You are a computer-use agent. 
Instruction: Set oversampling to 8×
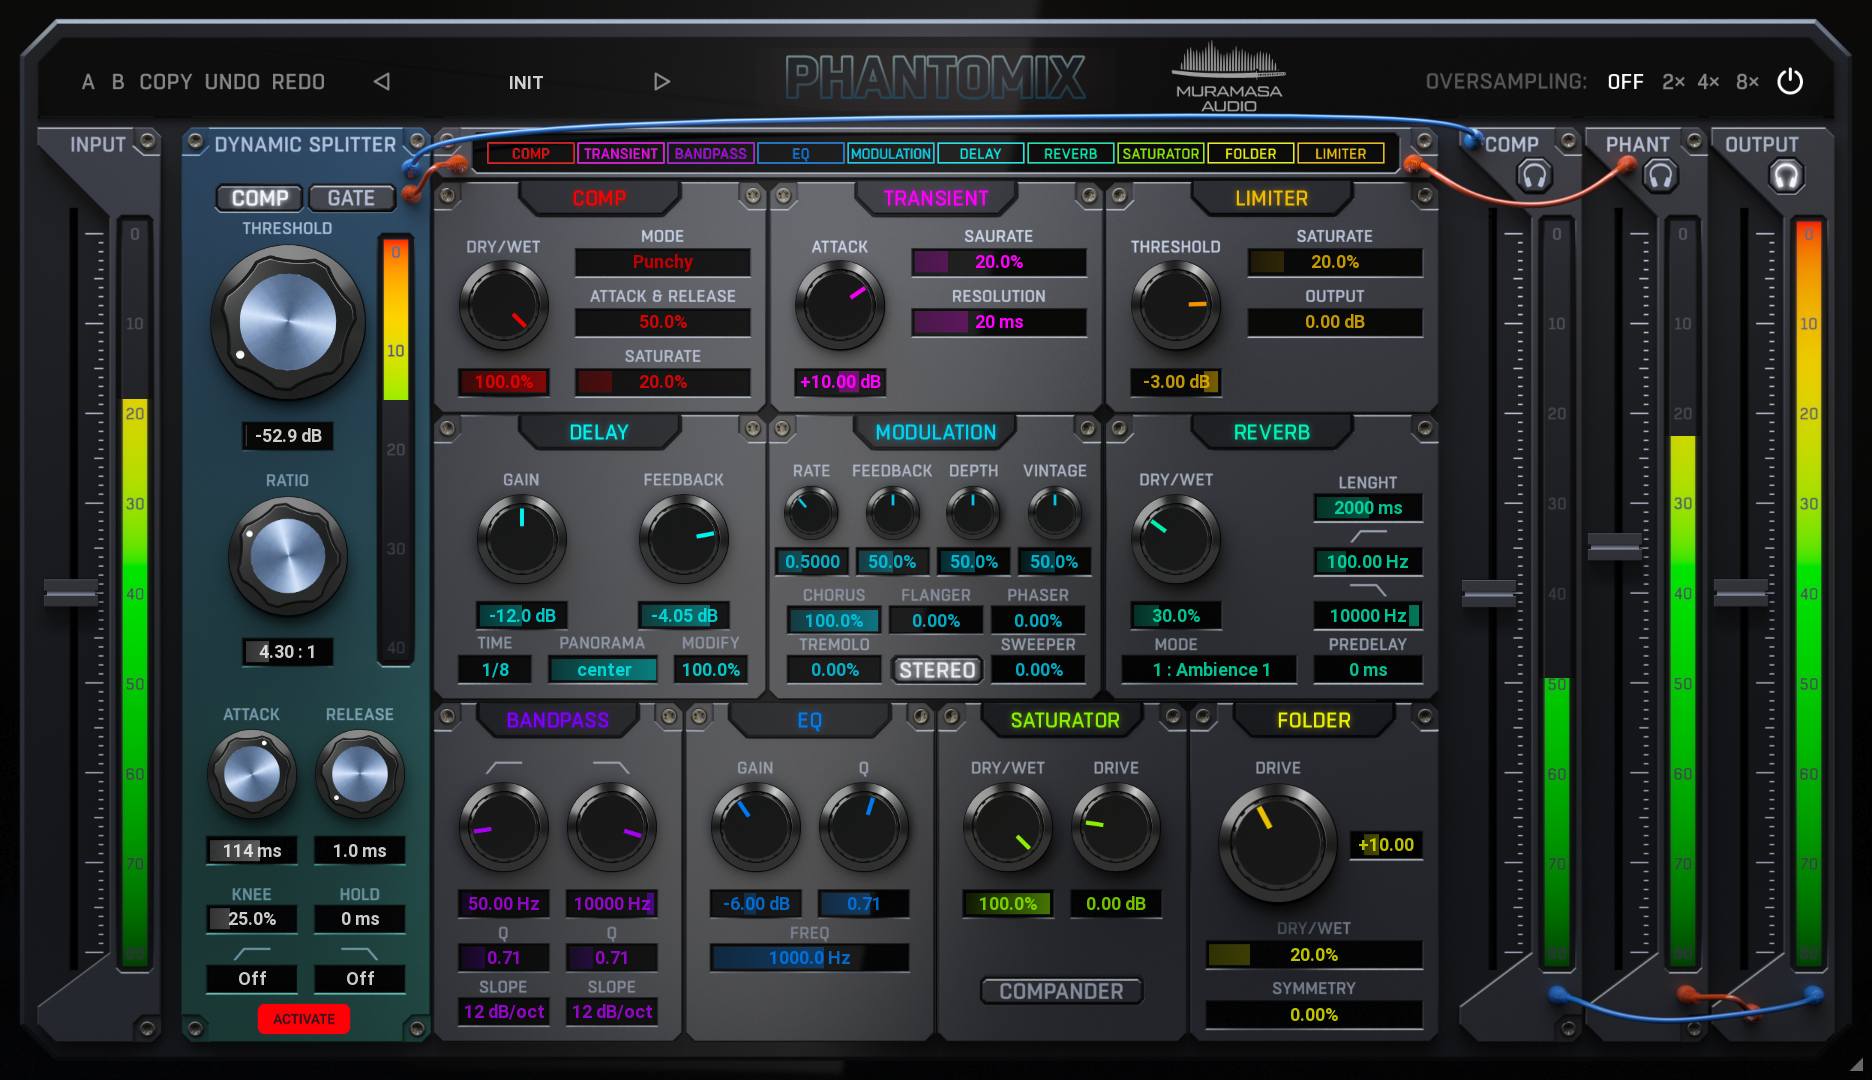click(1747, 82)
